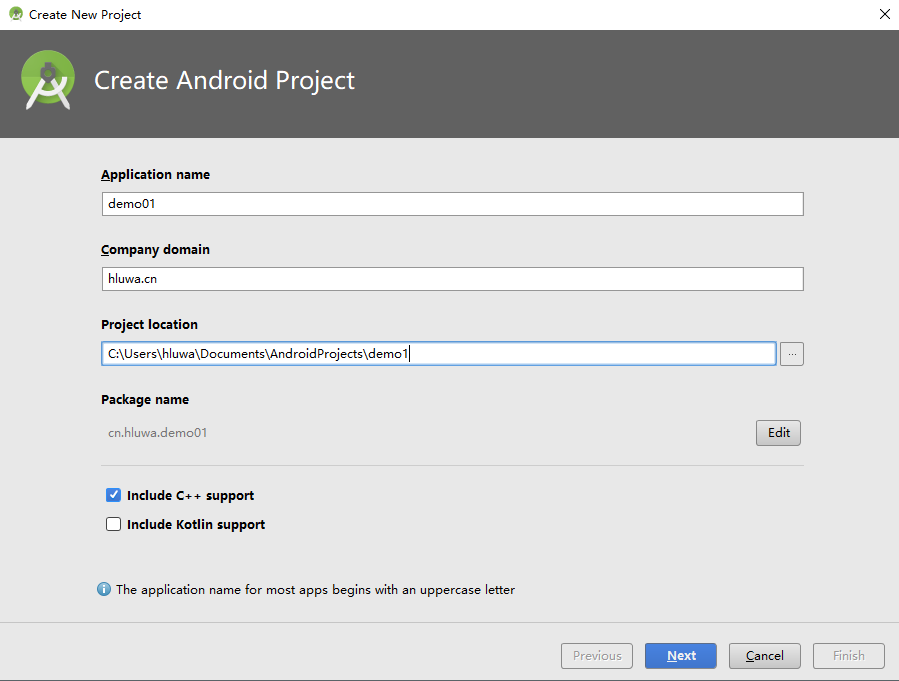Click the Project location label
This screenshot has height=681, width=899.
click(x=149, y=324)
